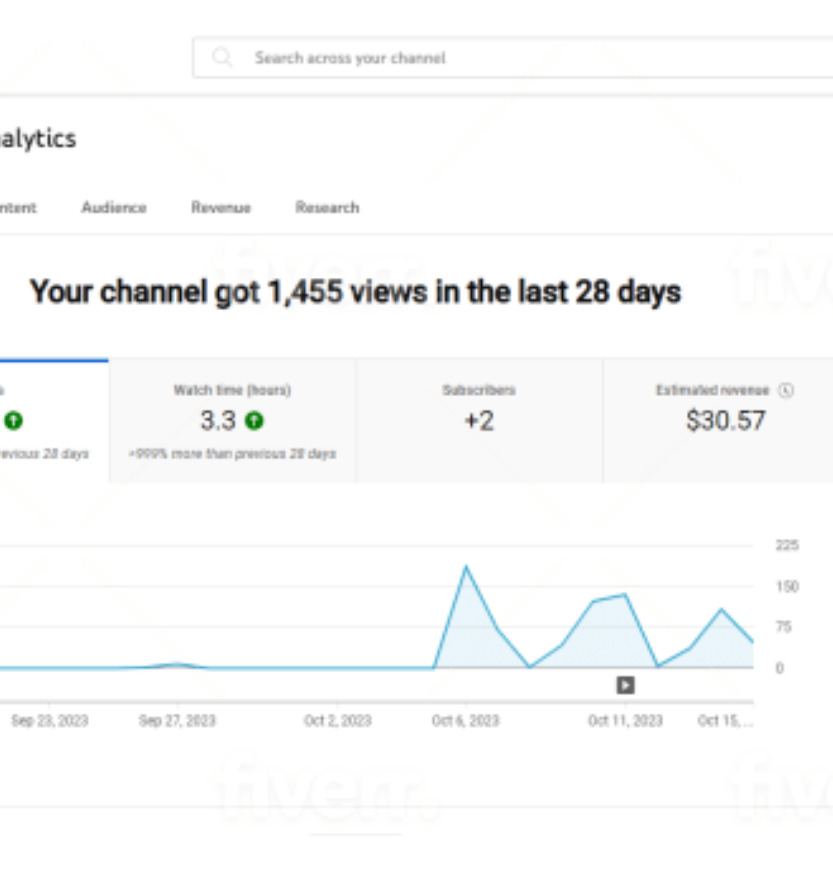Click the green up arrow beside 3.3
833x881 pixels.
[x=255, y=422]
